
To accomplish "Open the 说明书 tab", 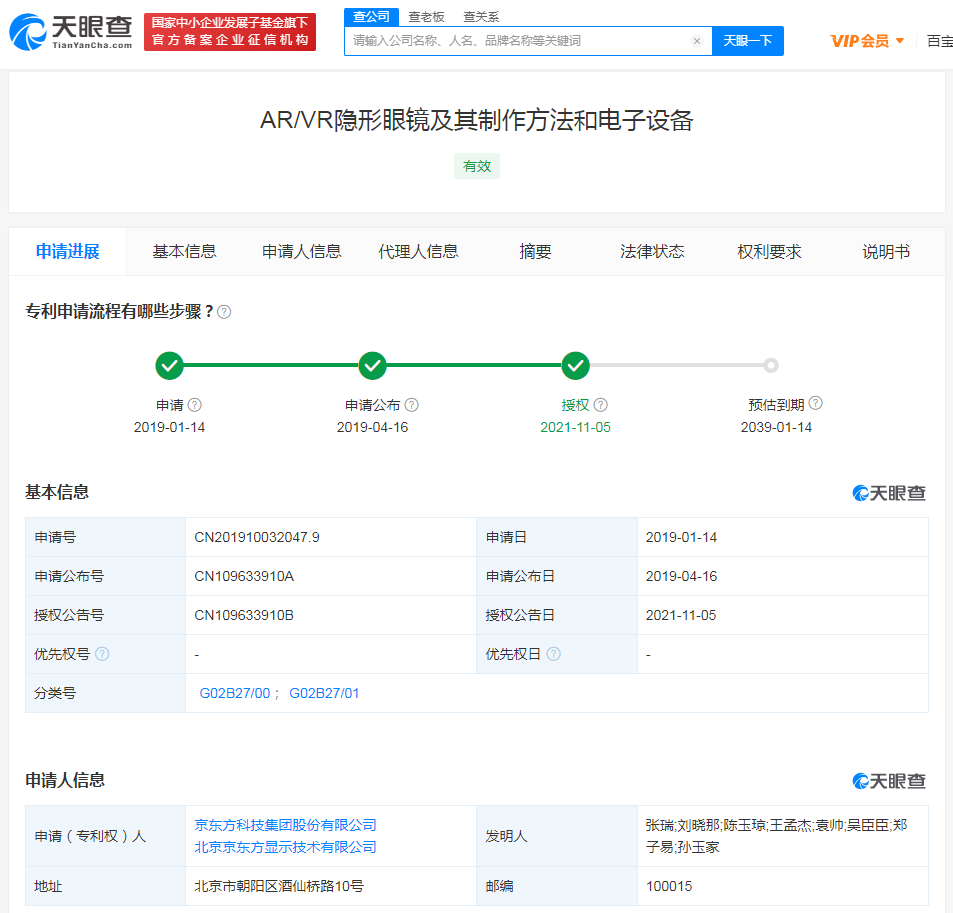I will (x=886, y=252).
